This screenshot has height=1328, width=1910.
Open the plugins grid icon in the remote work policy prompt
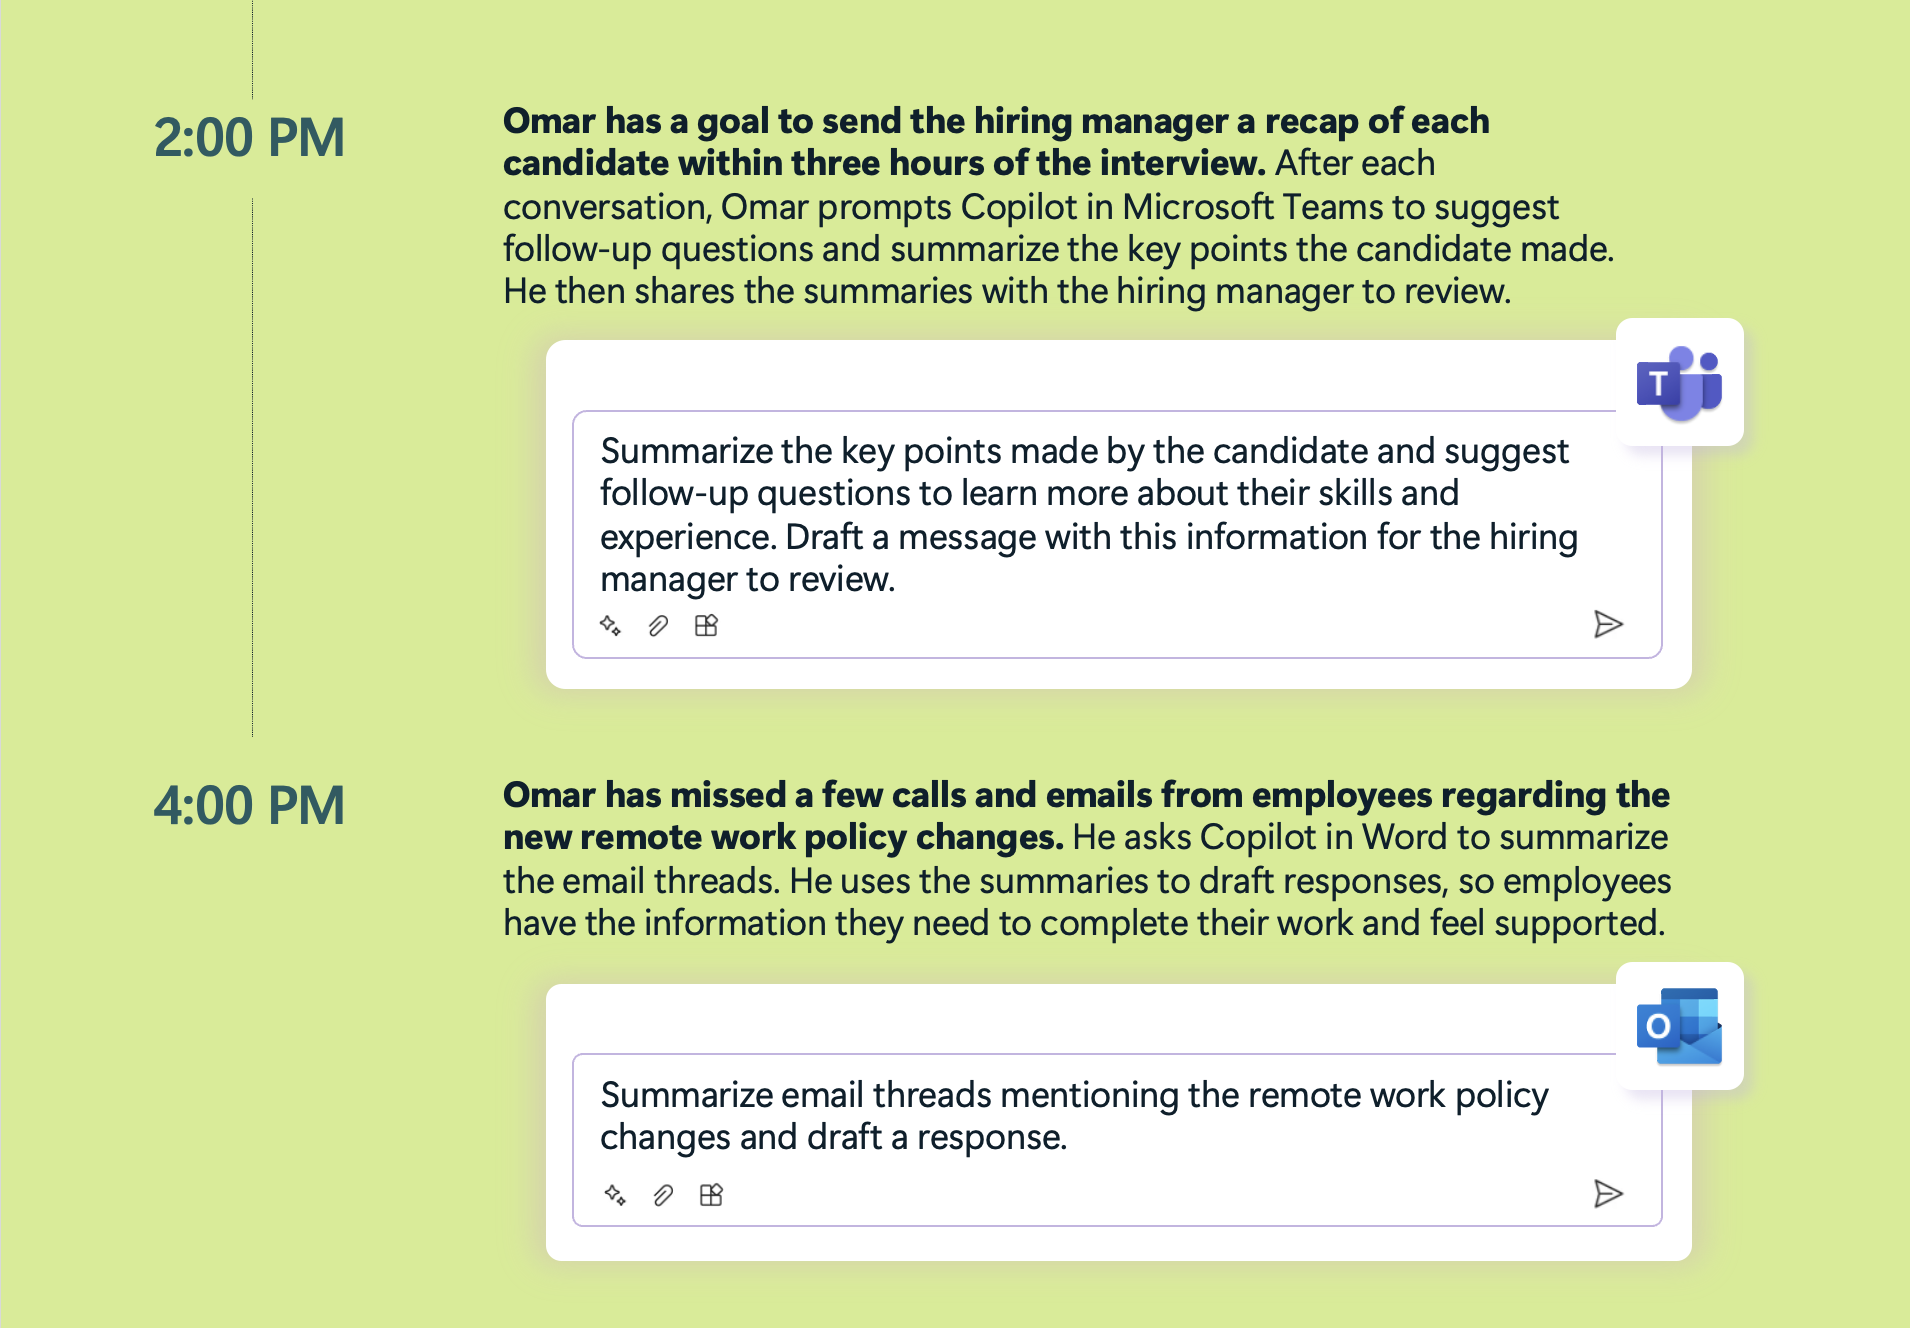coord(711,1195)
